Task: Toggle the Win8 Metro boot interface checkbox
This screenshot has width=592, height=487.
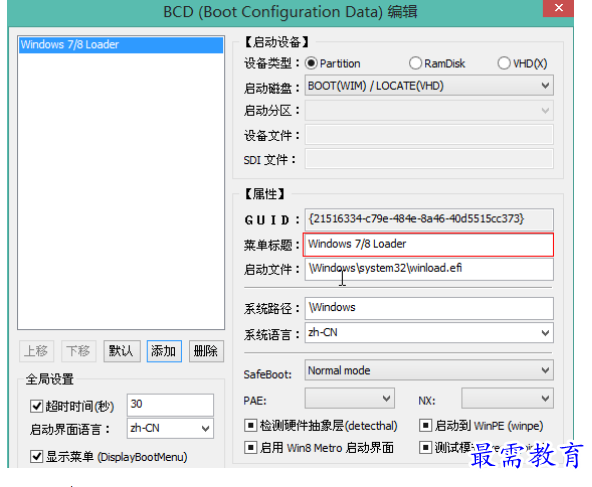Action: coord(250,448)
